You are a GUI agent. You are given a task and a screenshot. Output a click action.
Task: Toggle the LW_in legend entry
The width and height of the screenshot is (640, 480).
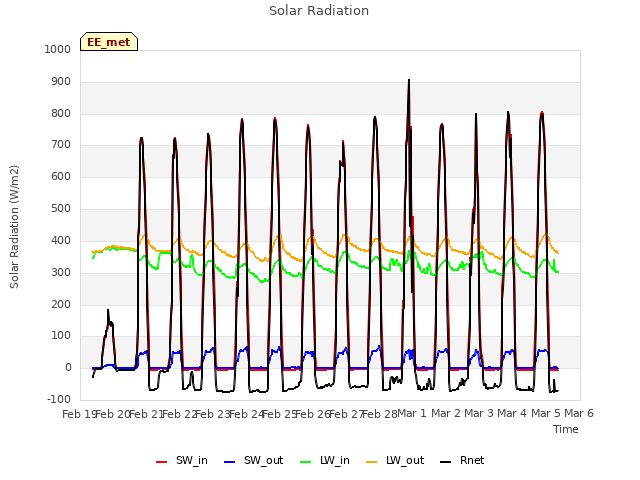[325, 460]
